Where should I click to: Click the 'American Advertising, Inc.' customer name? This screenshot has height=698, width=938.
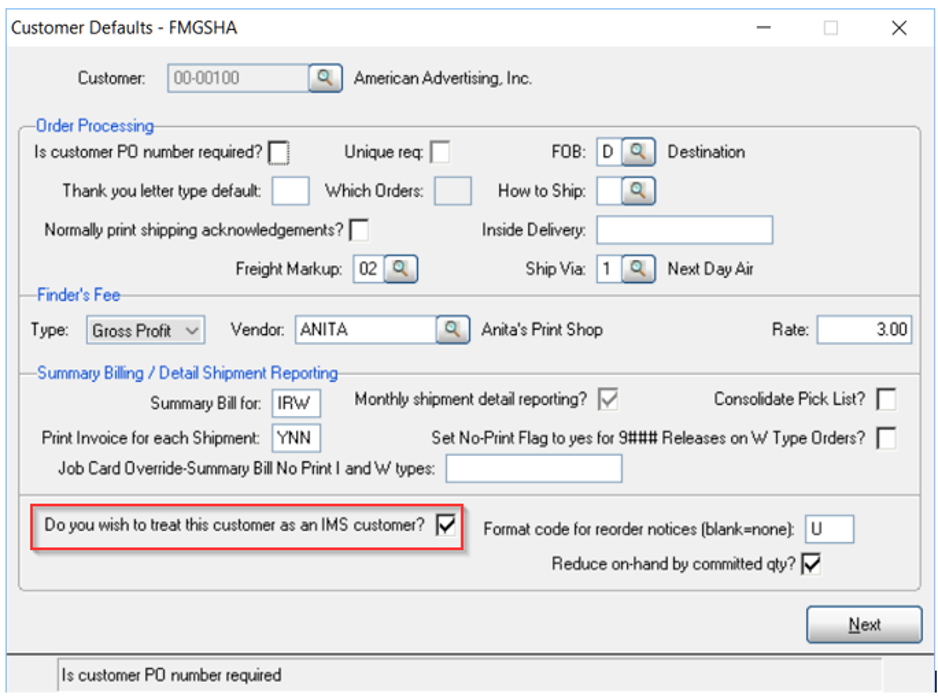[x=443, y=78]
